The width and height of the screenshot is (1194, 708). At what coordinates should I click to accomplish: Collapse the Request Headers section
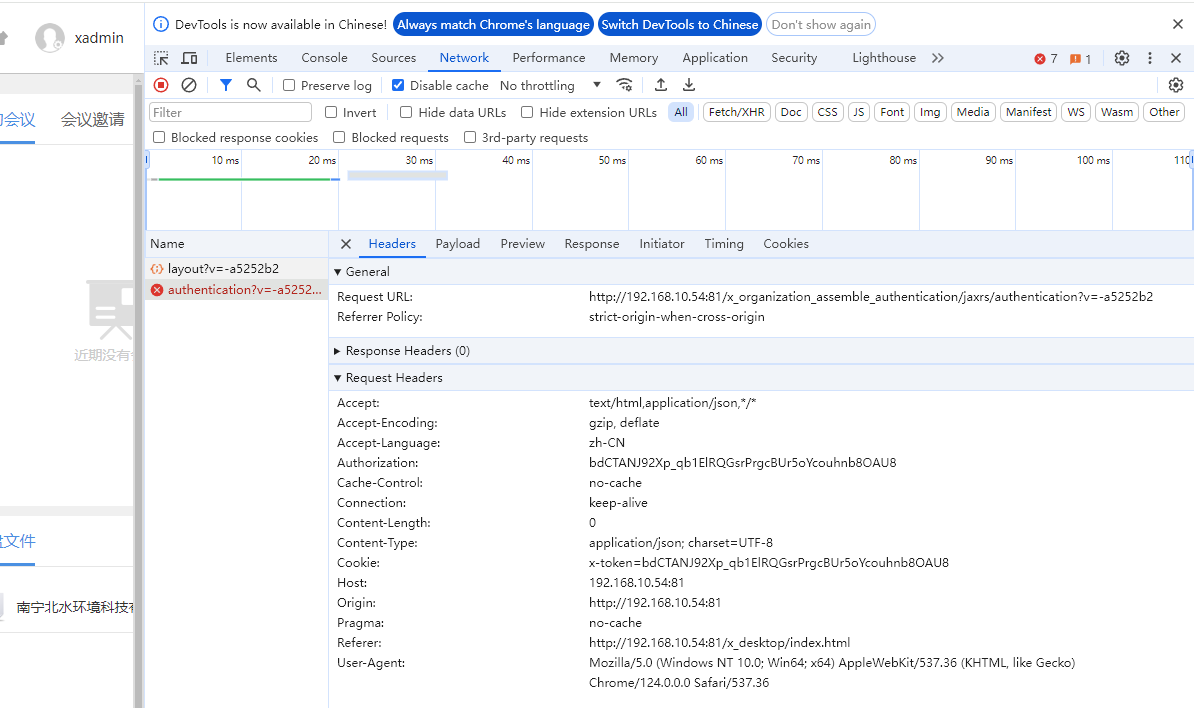[338, 378]
